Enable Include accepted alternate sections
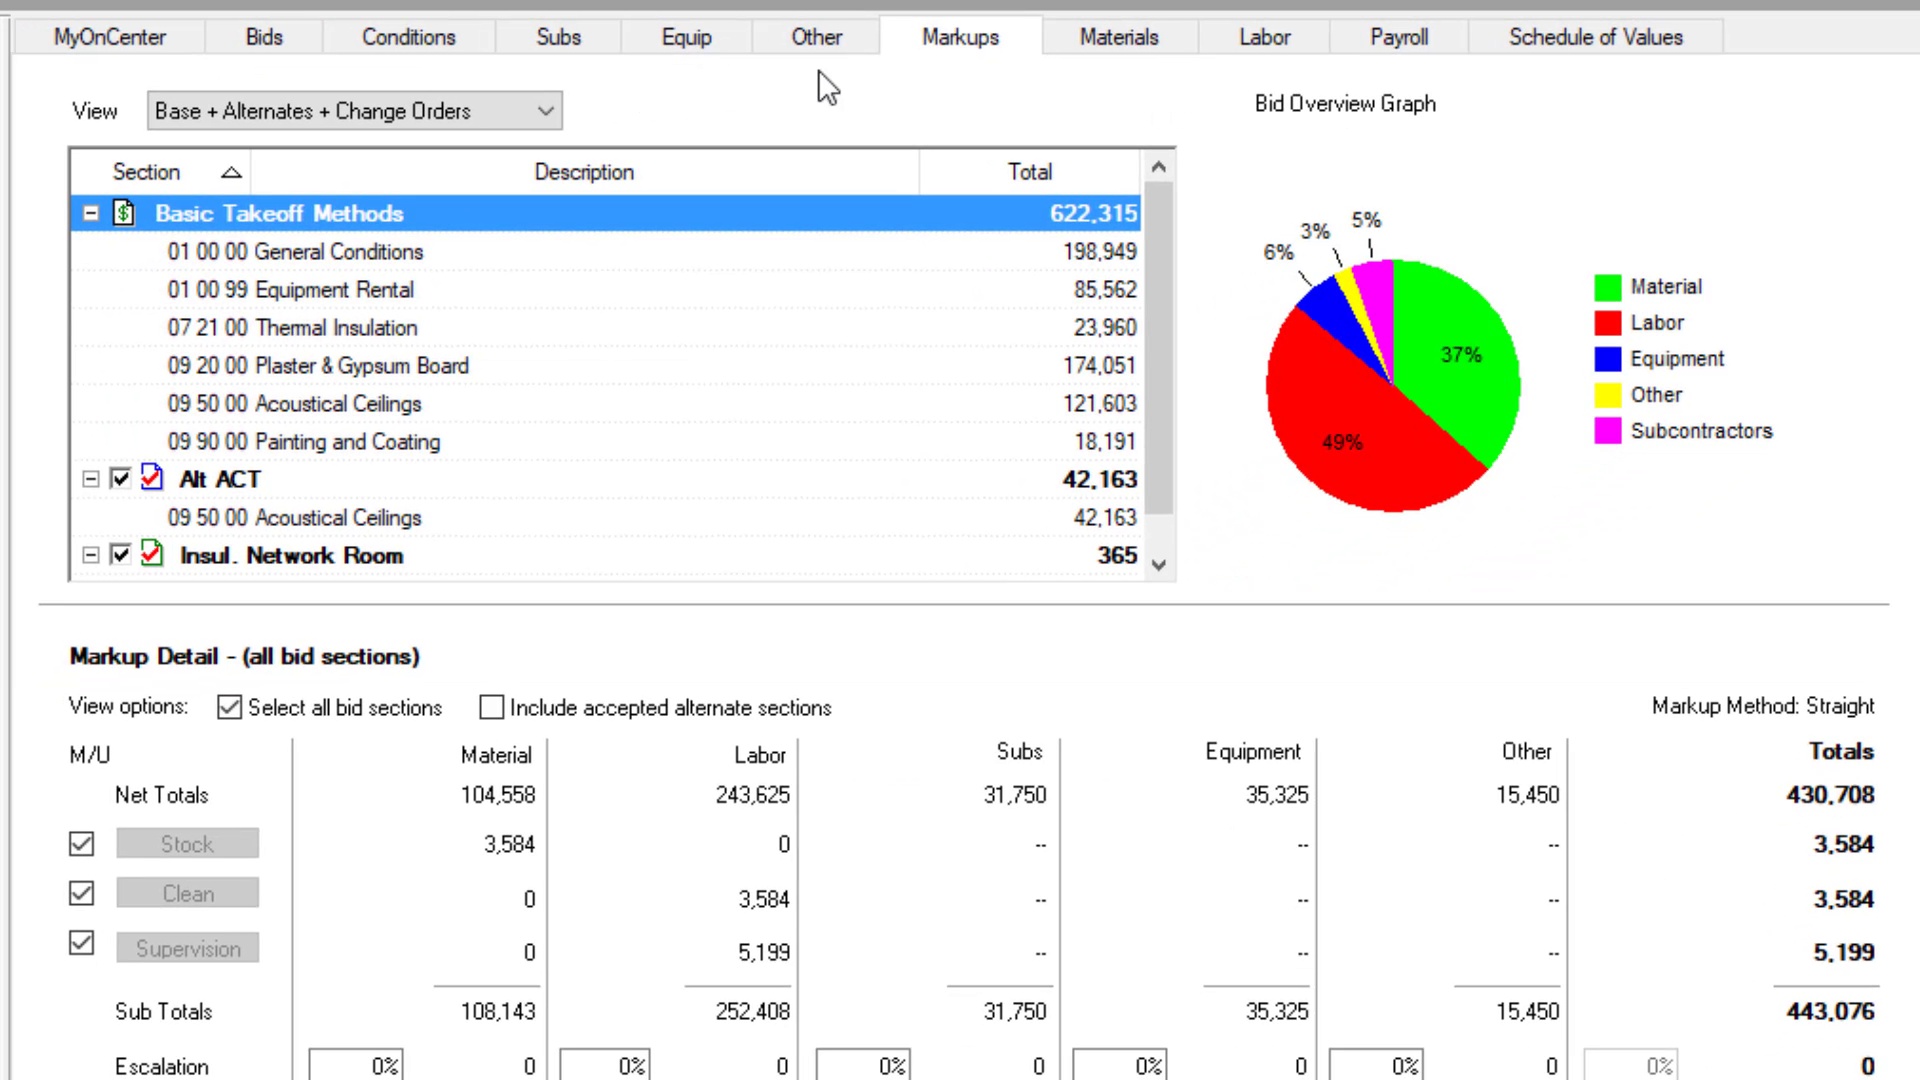Screen dimensions: 1920x1080 point(491,707)
